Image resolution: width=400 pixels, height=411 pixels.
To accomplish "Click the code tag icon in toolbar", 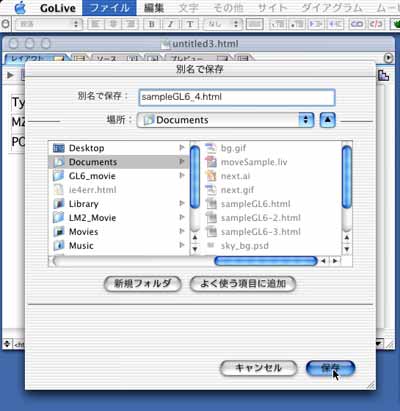I will (x=376, y=24).
